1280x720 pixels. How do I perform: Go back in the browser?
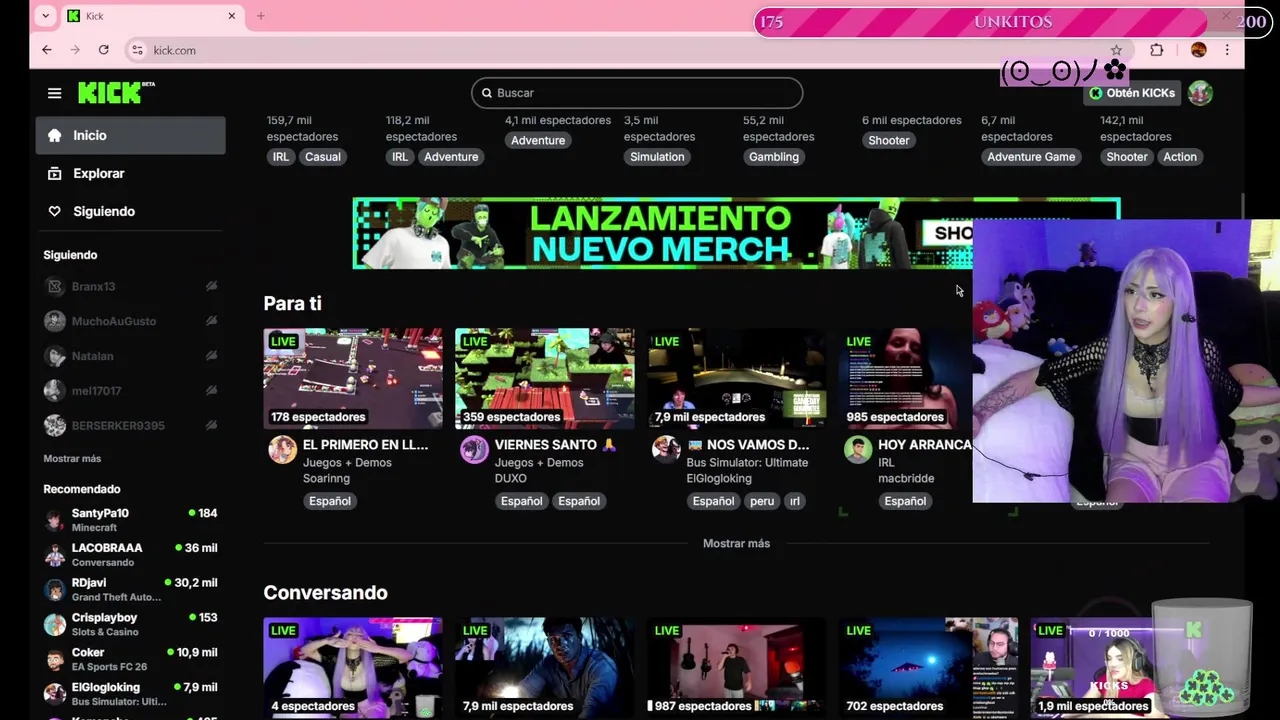point(47,50)
